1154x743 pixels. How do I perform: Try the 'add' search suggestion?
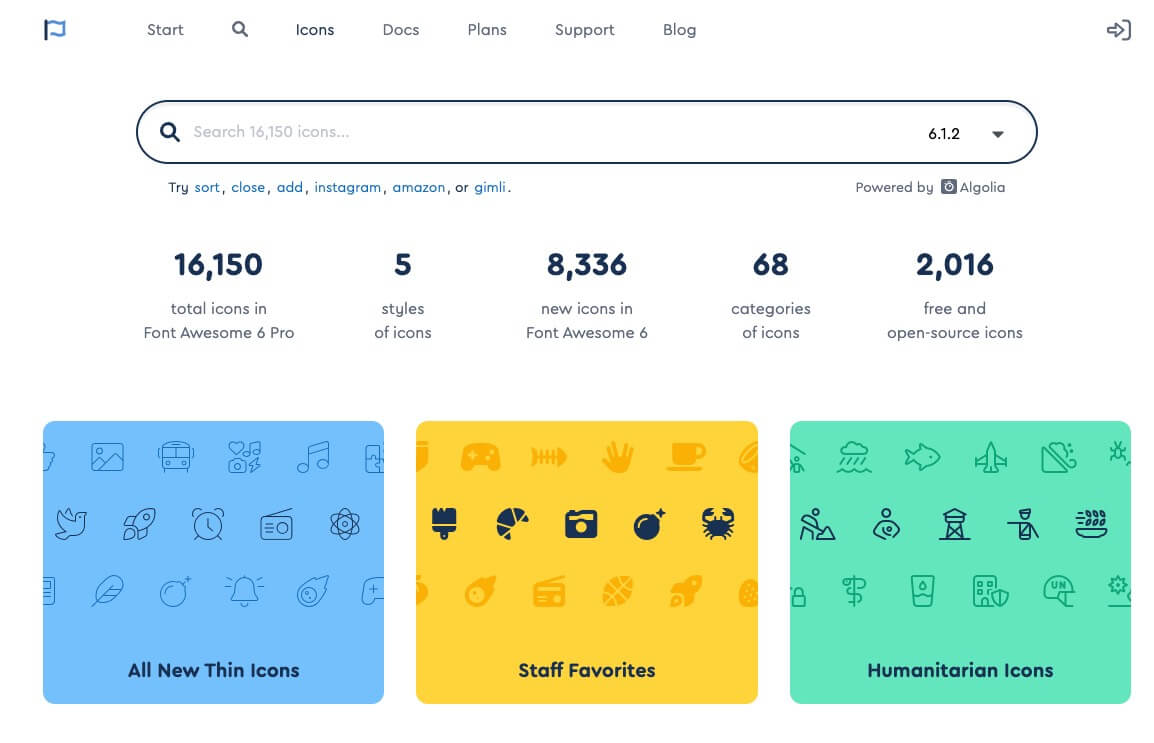click(x=290, y=188)
